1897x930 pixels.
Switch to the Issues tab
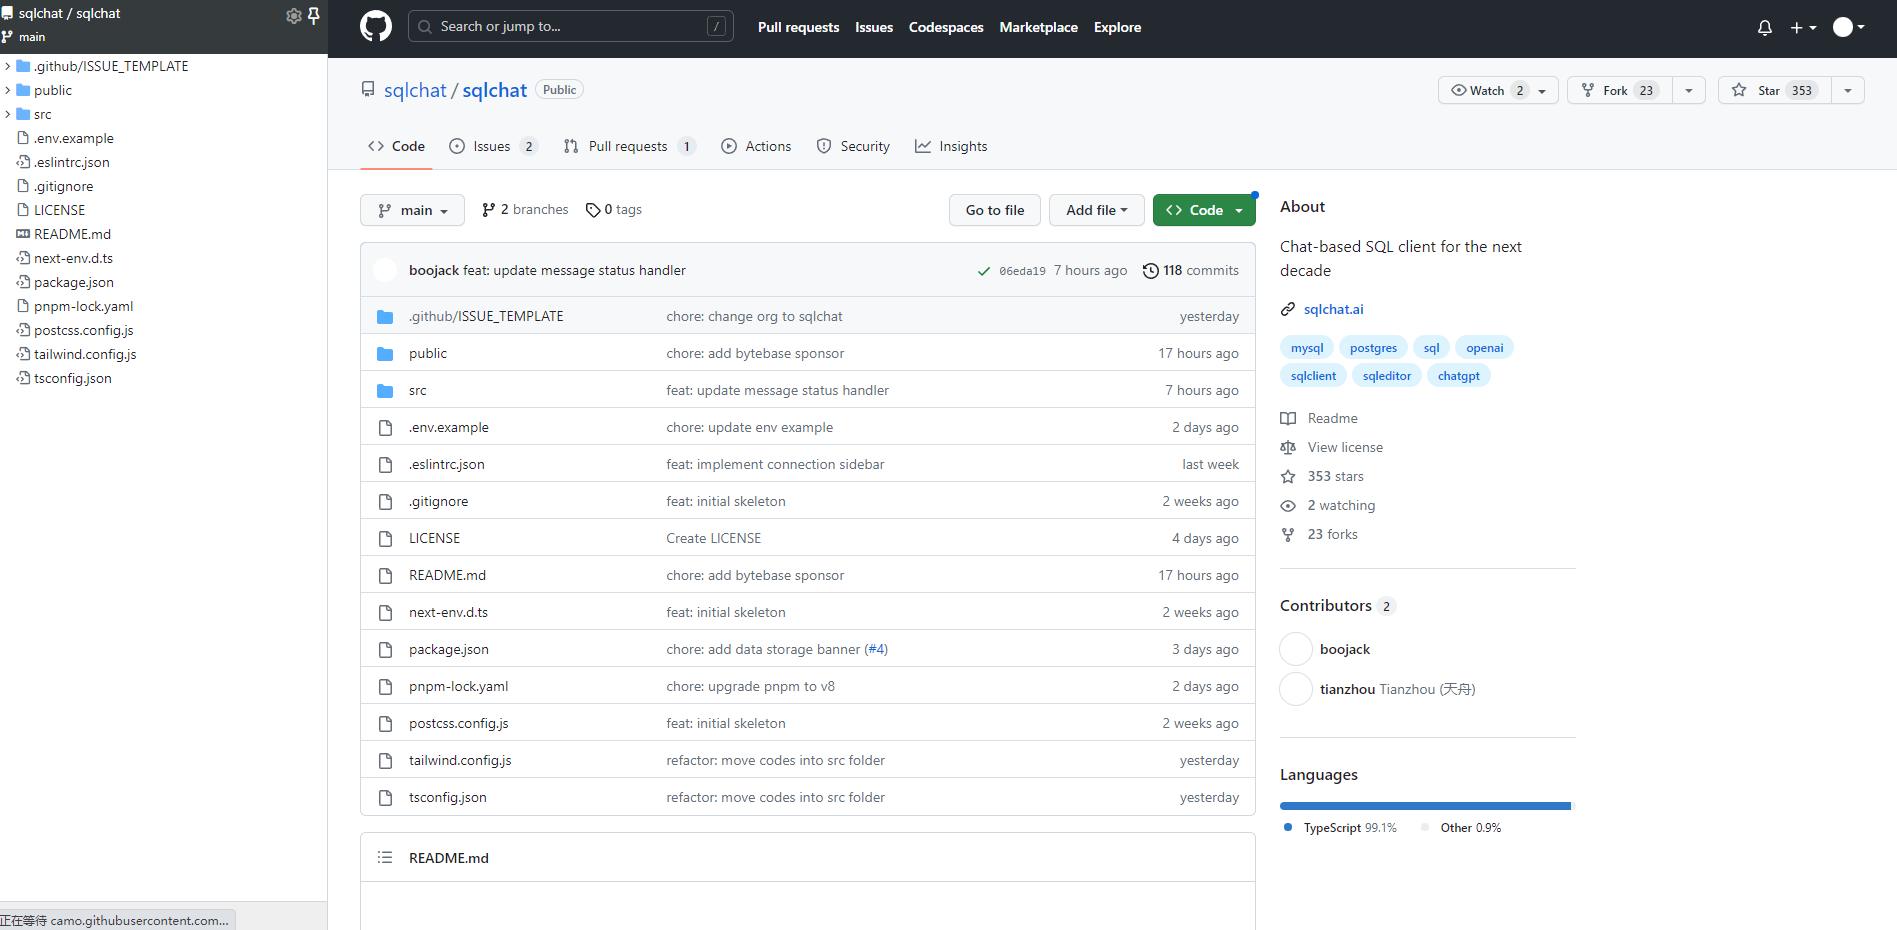coord(493,146)
